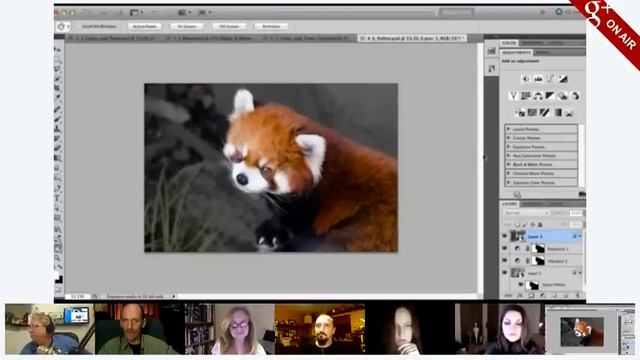This screenshot has width=640, height=360.
Task: Hide the Layer 3 layer
Action: [504, 236]
